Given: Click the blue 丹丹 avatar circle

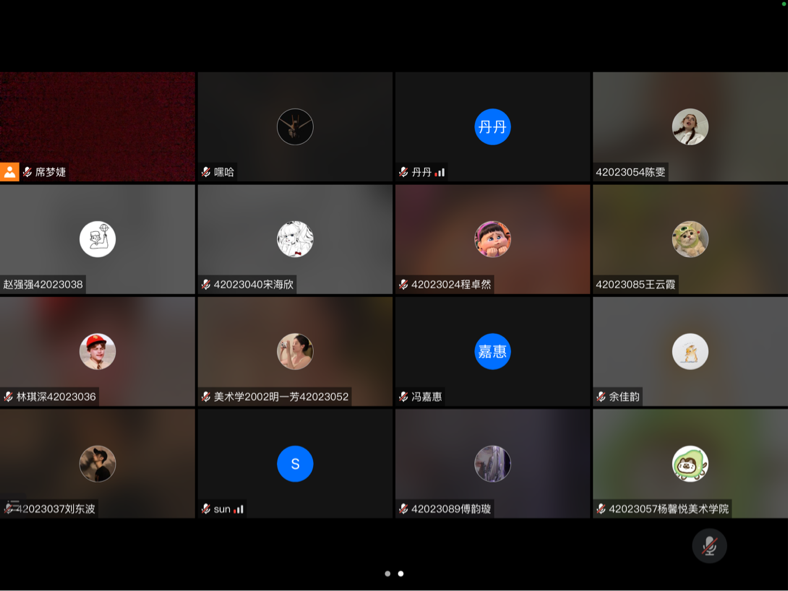Looking at the screenshot, I should pyautogui.click(x=492, y=127).
